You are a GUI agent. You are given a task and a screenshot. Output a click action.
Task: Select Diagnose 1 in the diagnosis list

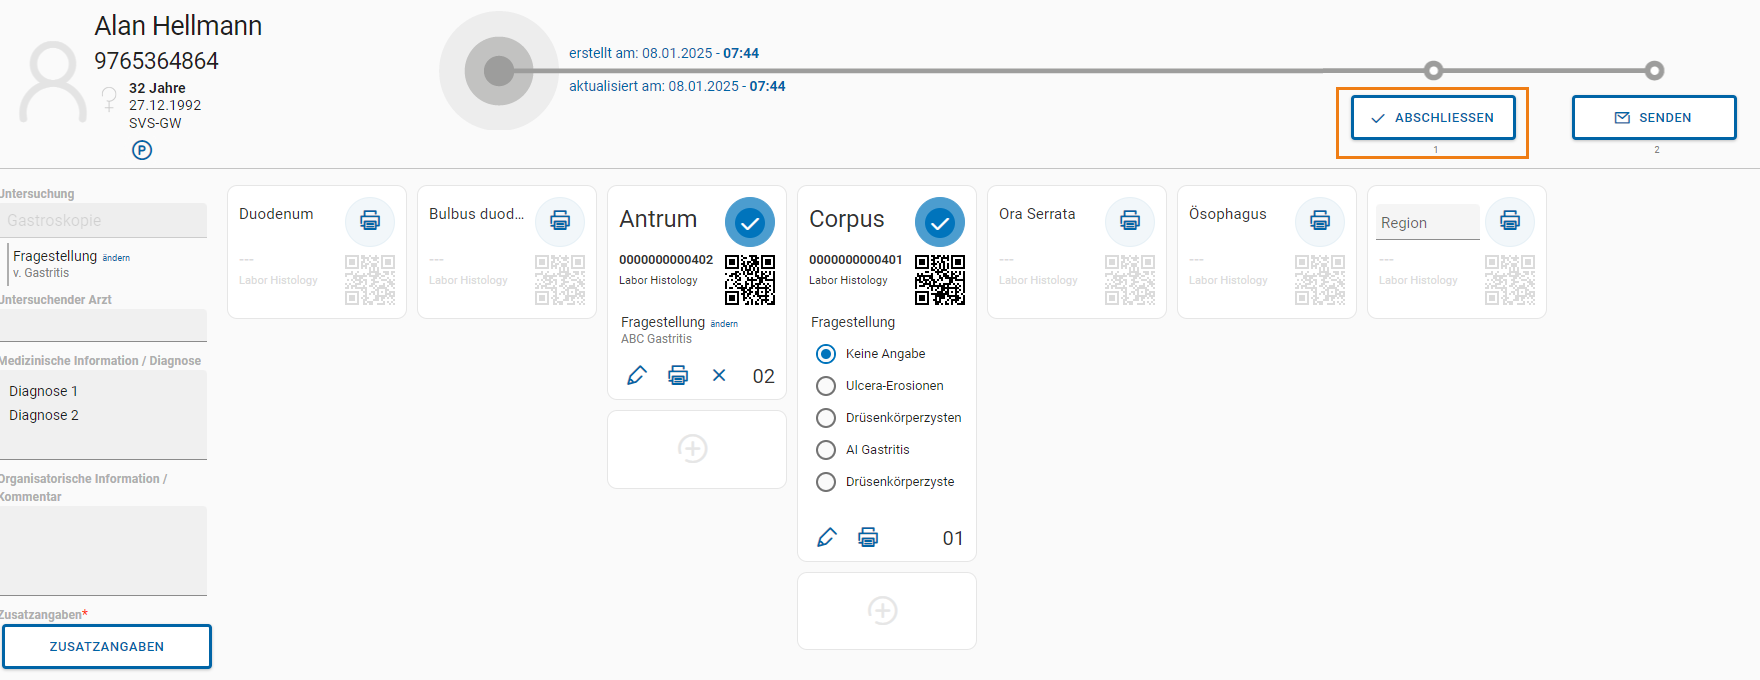[43, 391]
